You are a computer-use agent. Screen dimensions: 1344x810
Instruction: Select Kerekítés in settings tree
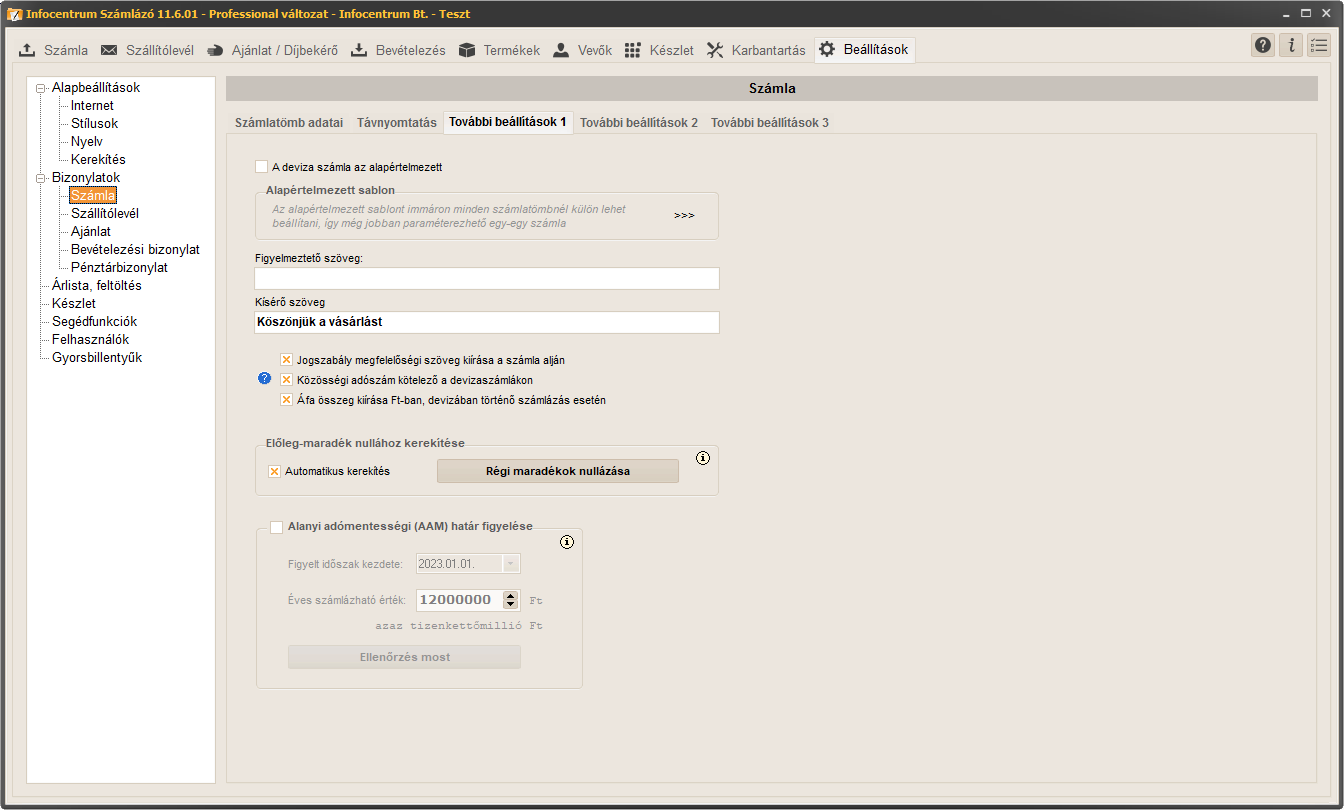[98, 160]
